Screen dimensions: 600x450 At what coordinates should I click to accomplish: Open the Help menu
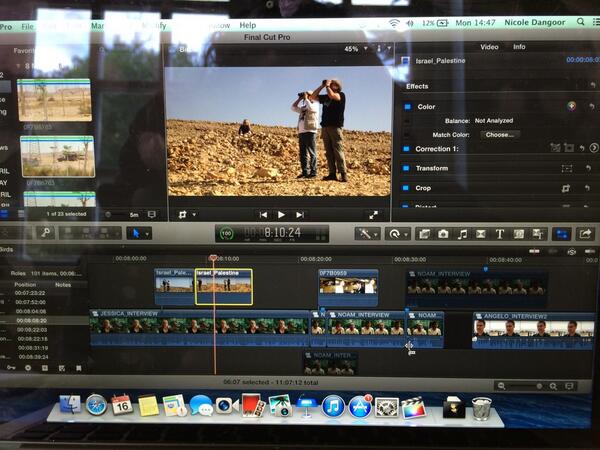tap(248, 25)
